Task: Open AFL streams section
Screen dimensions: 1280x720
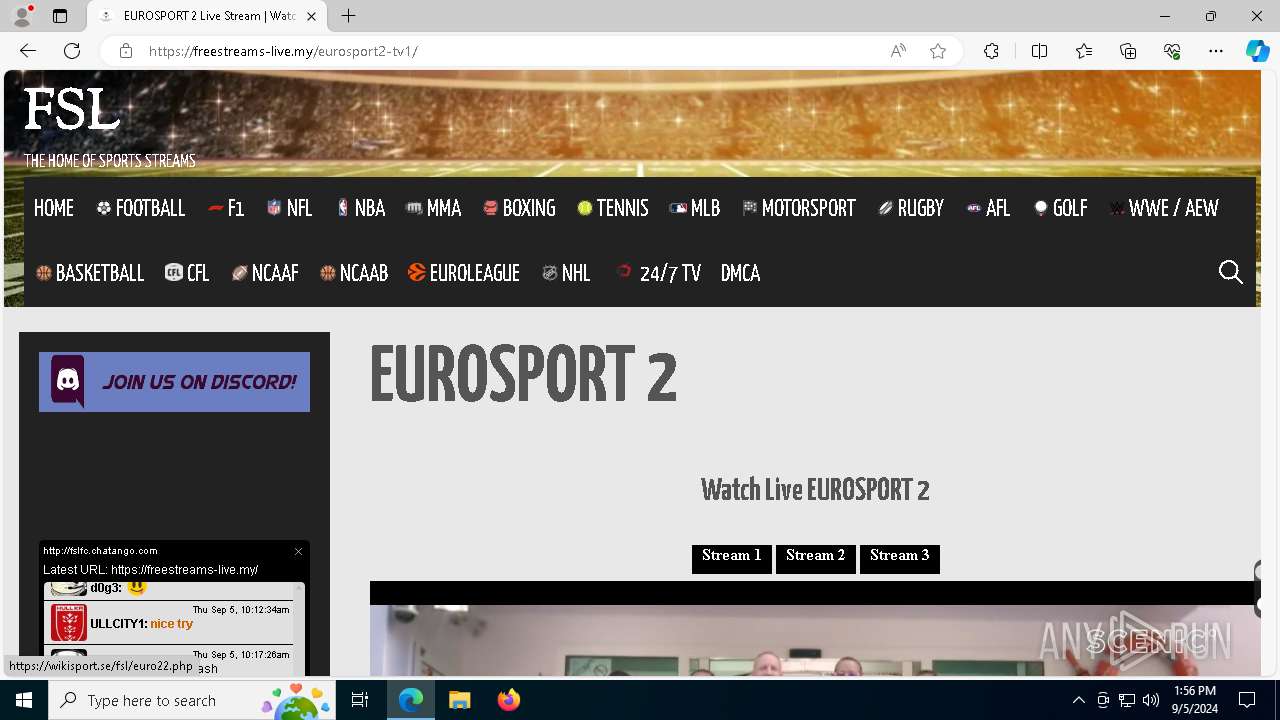Action: click(x=988, y=208)
